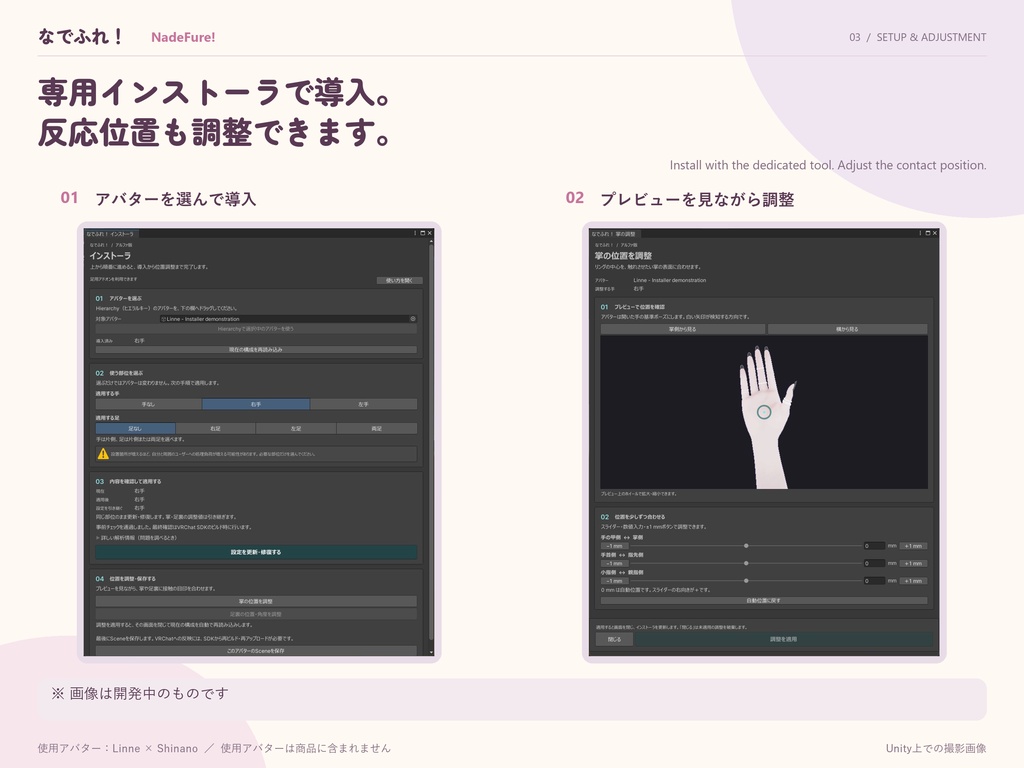
Task: Open the installer window's three-dot options menu
Action: (415, 233)
